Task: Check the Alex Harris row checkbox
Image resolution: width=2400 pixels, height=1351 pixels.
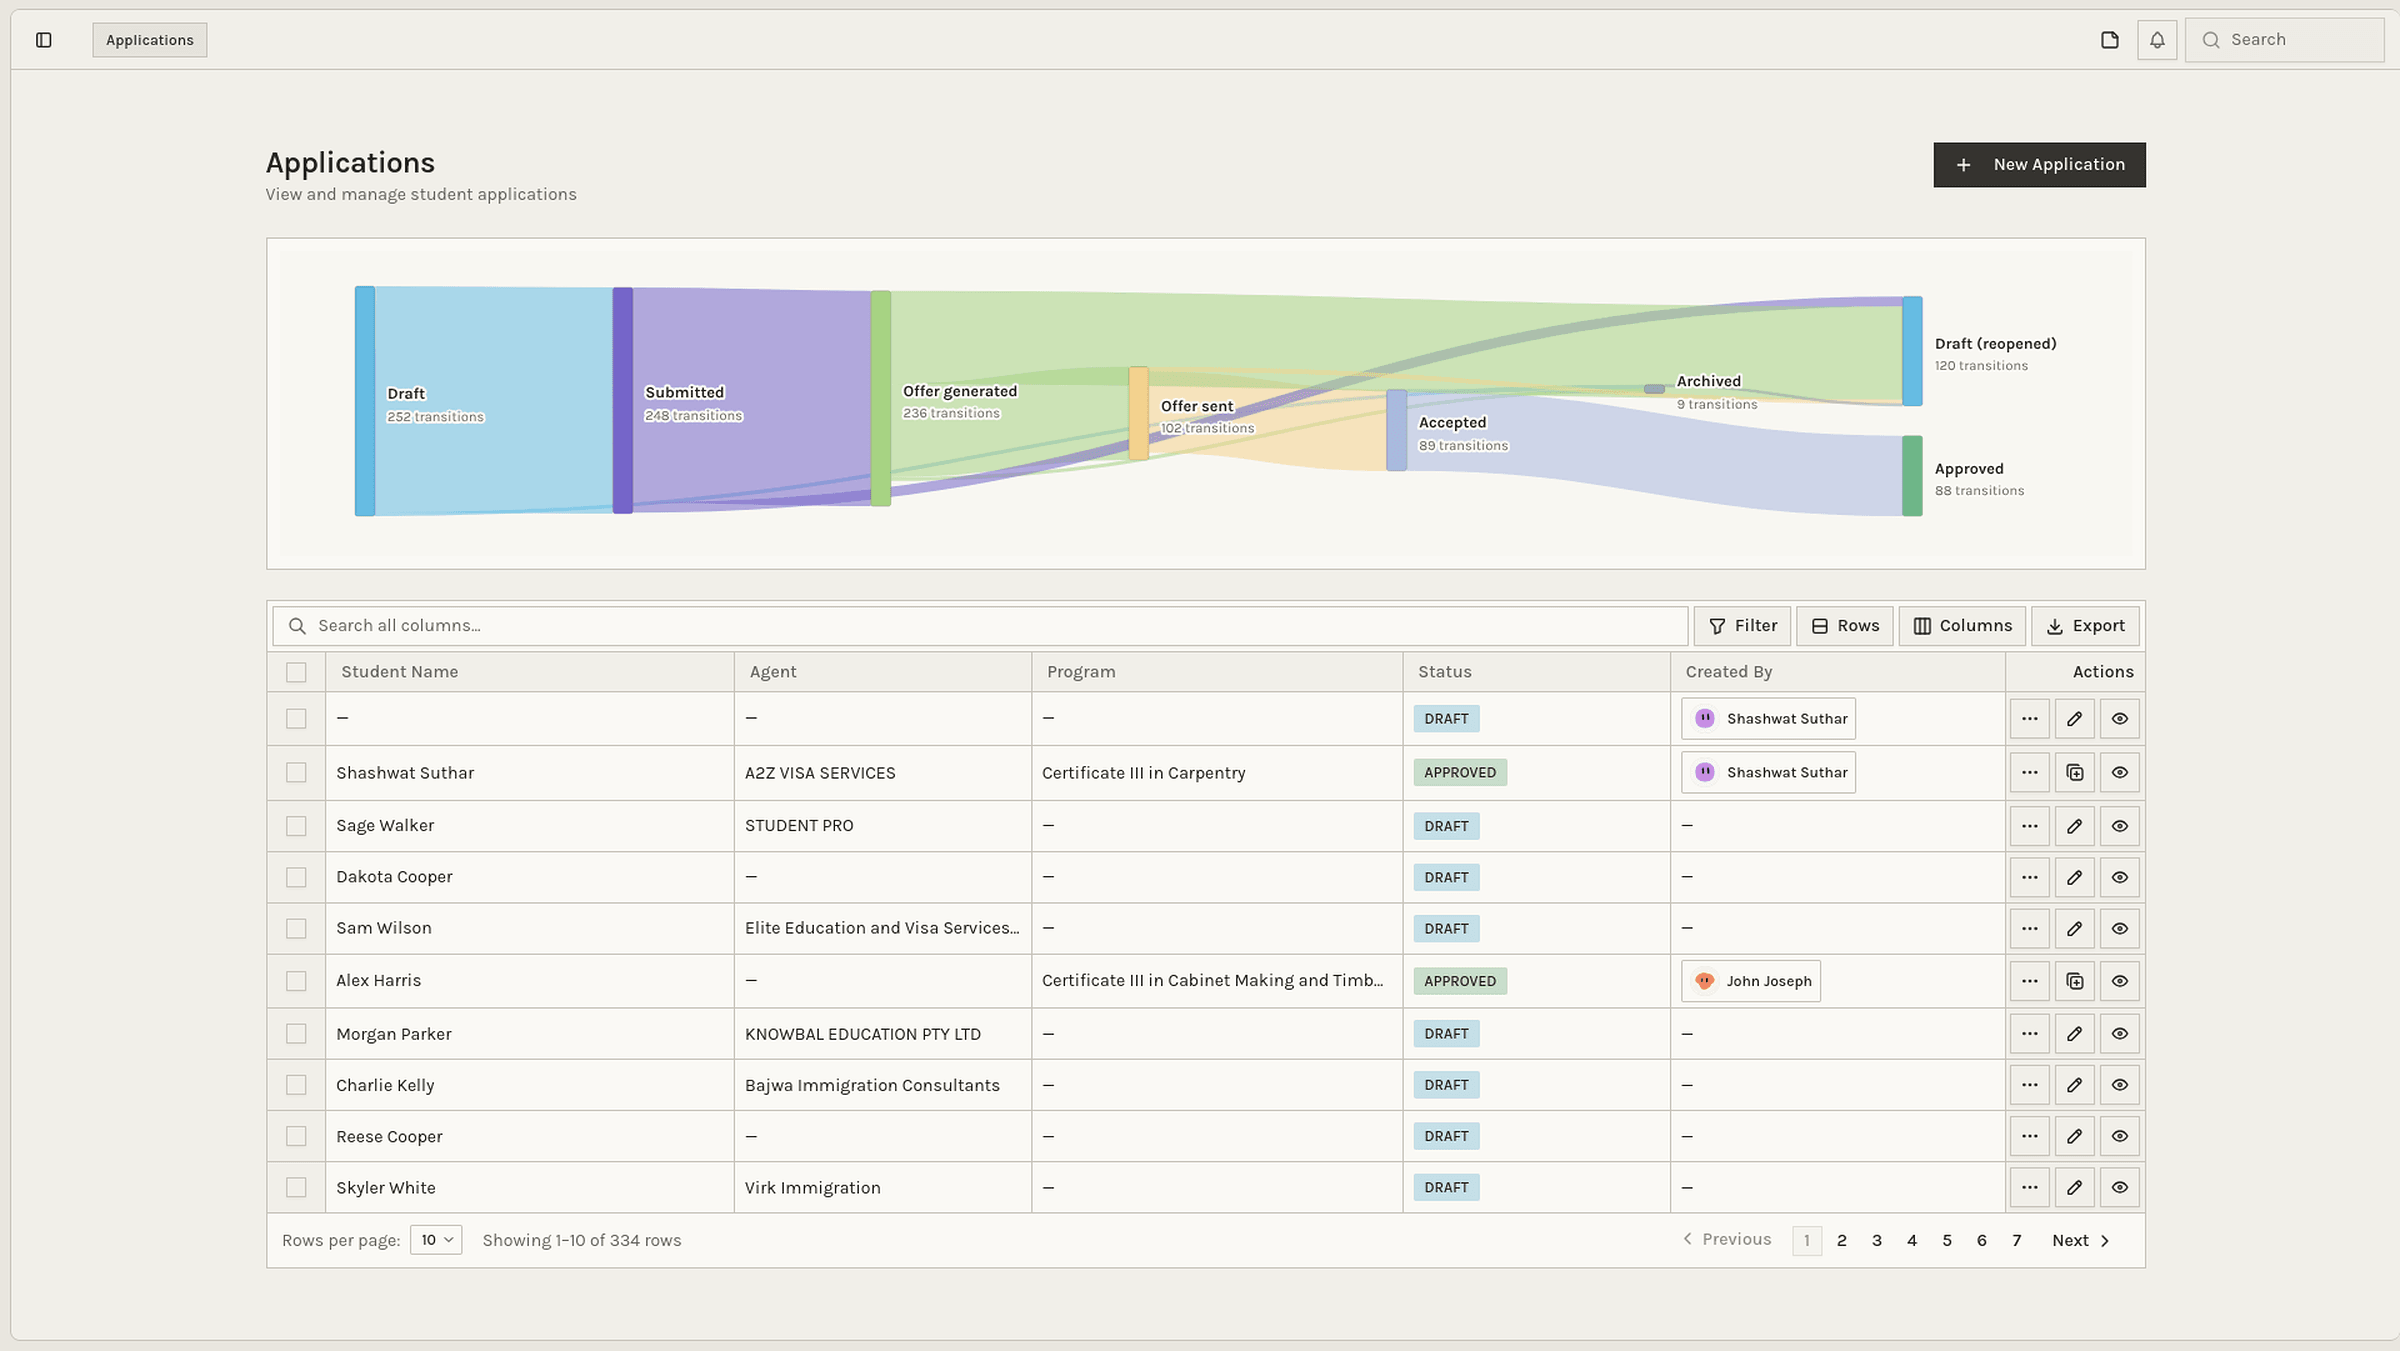Action: click(x=296, y=981)
